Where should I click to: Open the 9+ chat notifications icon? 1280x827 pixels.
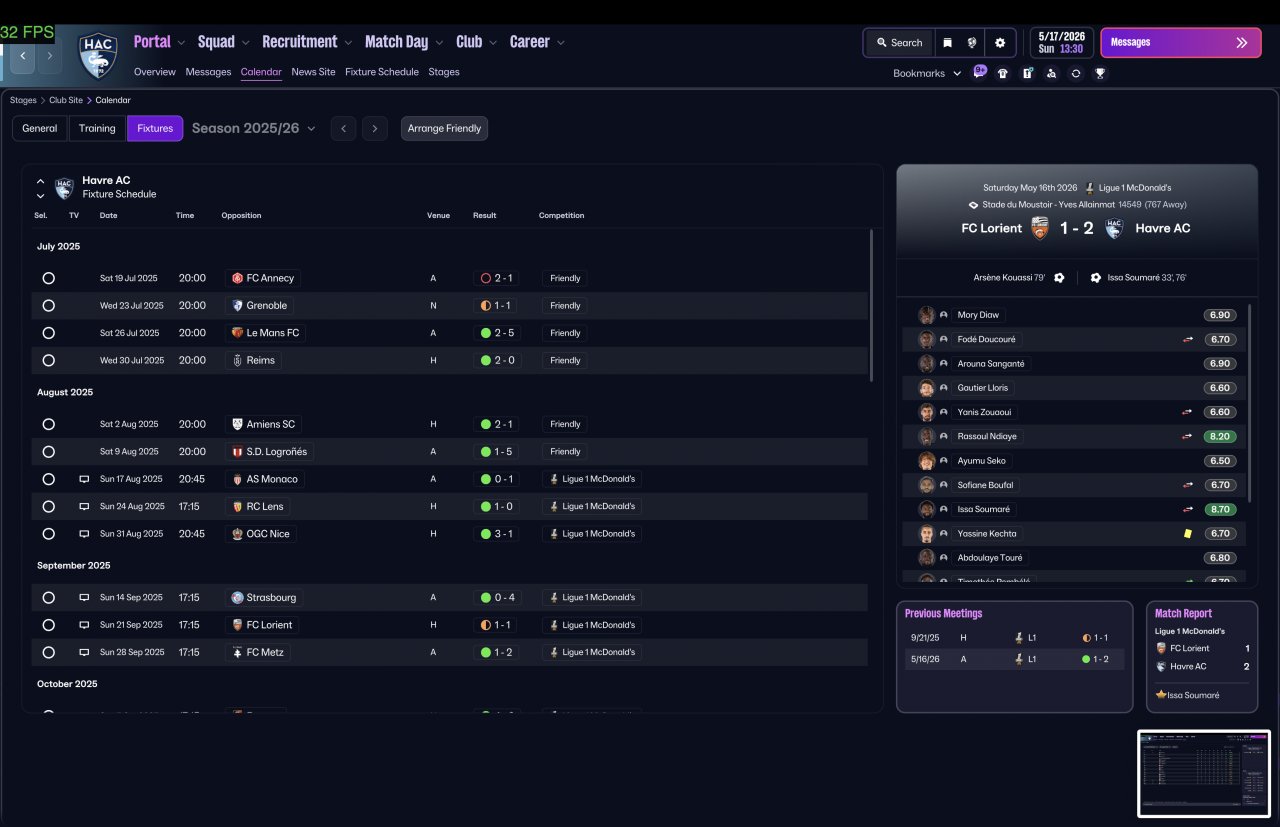(979, 72)
